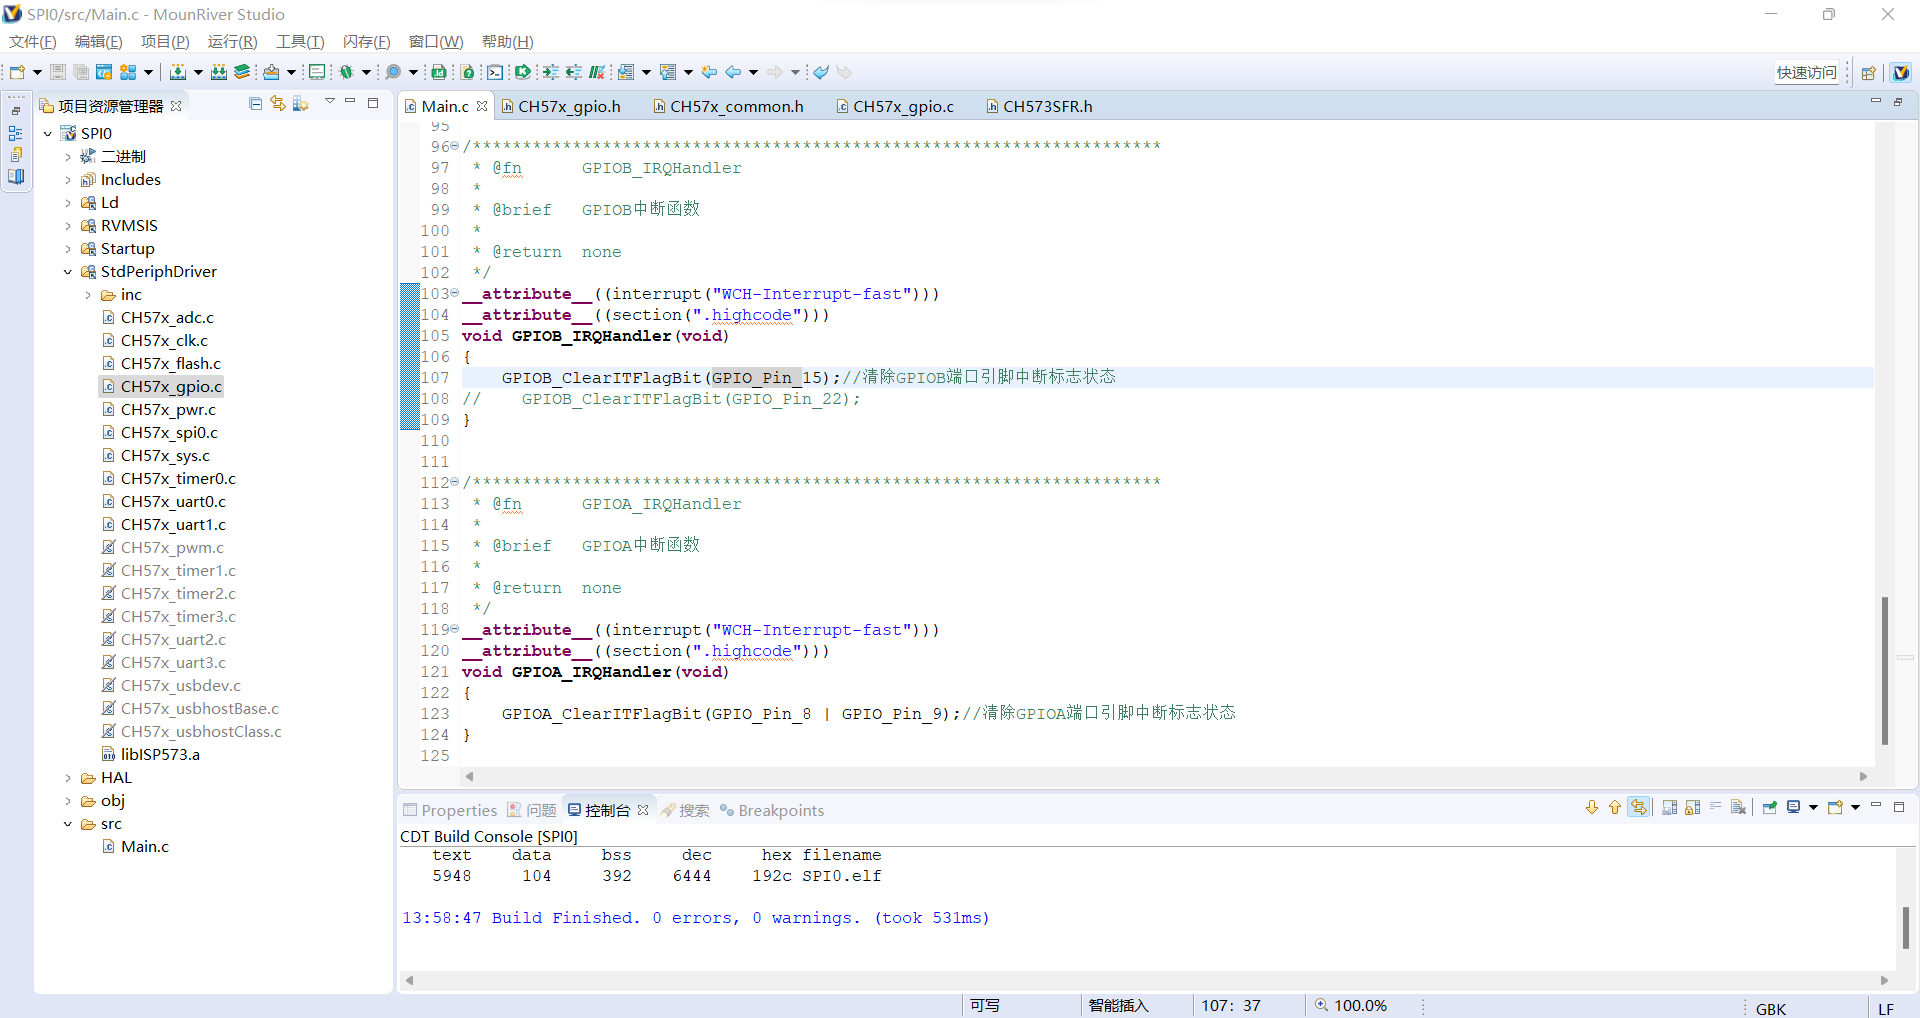Image resolution: width=1920 pixels, height=1018 pixels.
Task: Close the 控制台 console tab
Action: [x=643, y=810]
